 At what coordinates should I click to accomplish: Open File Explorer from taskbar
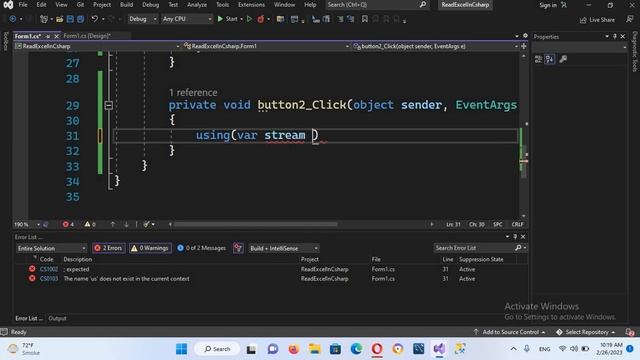click(314, 349)
